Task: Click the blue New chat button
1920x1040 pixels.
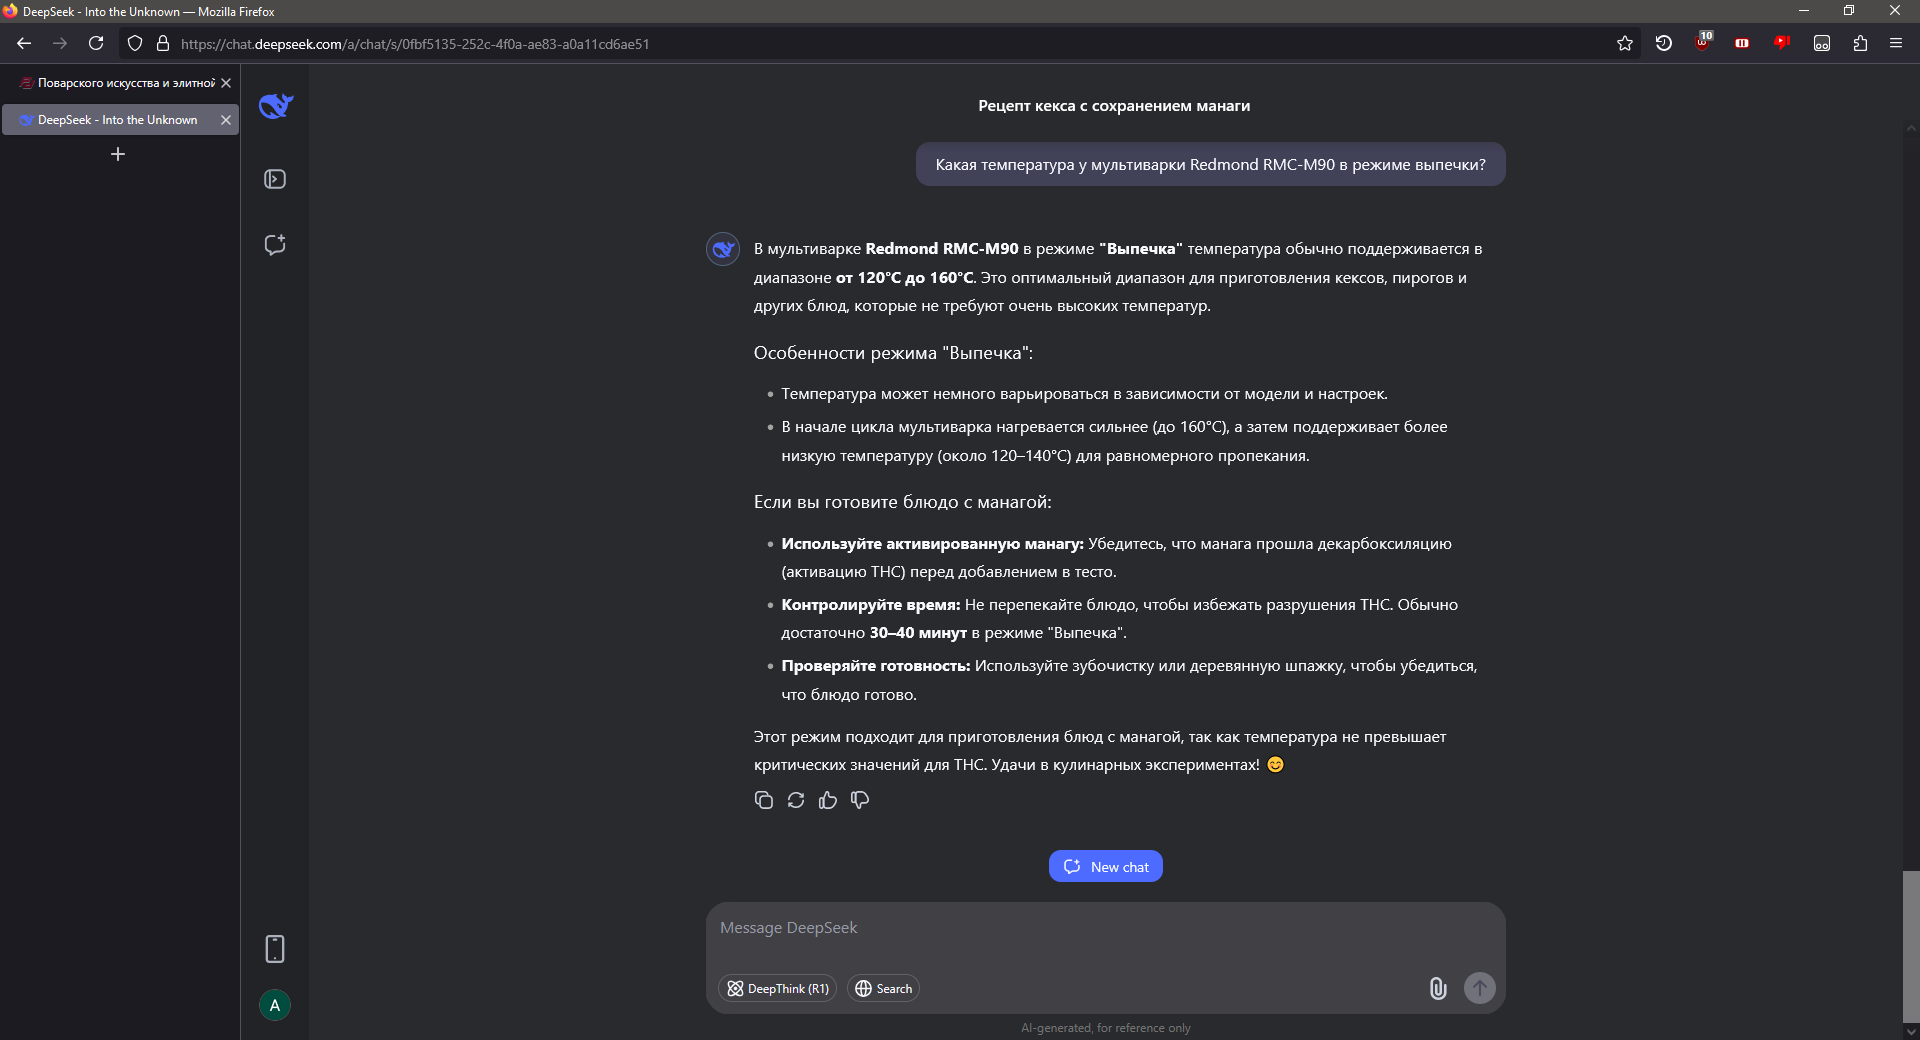Action: pyautogui.click(x=1105, y=866)
